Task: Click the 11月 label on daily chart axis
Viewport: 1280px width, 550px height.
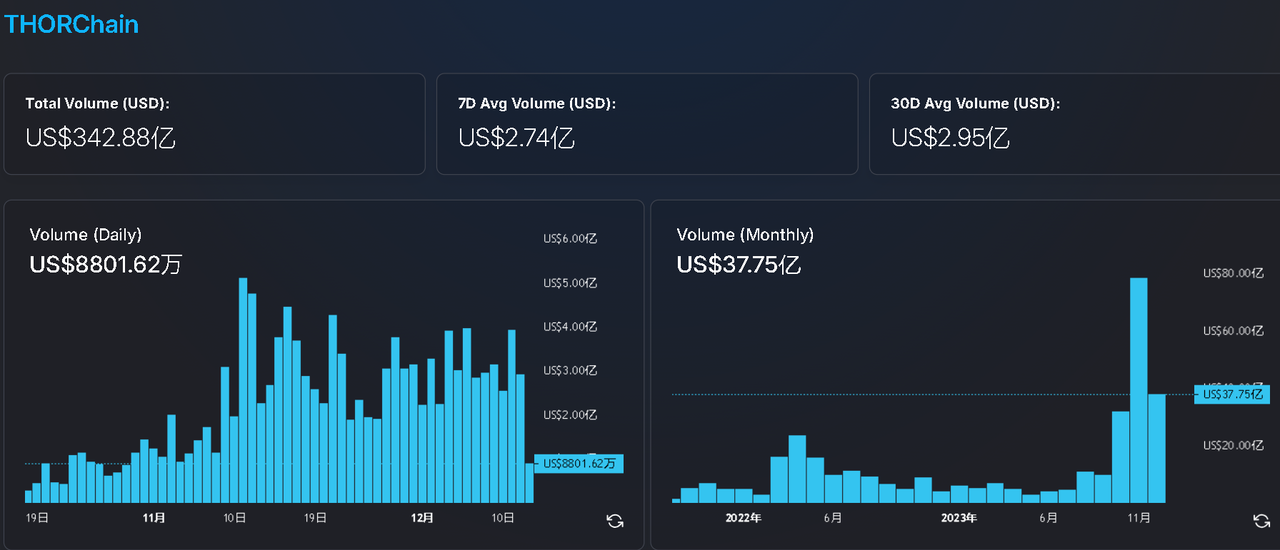Action: (x=155, y=518)
